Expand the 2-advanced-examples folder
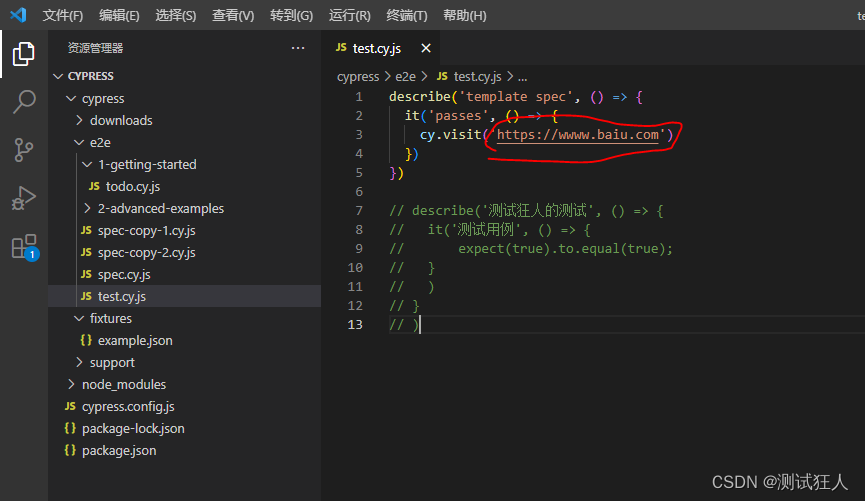The width and height of the screenshot is (865, 501). point(185,209)
